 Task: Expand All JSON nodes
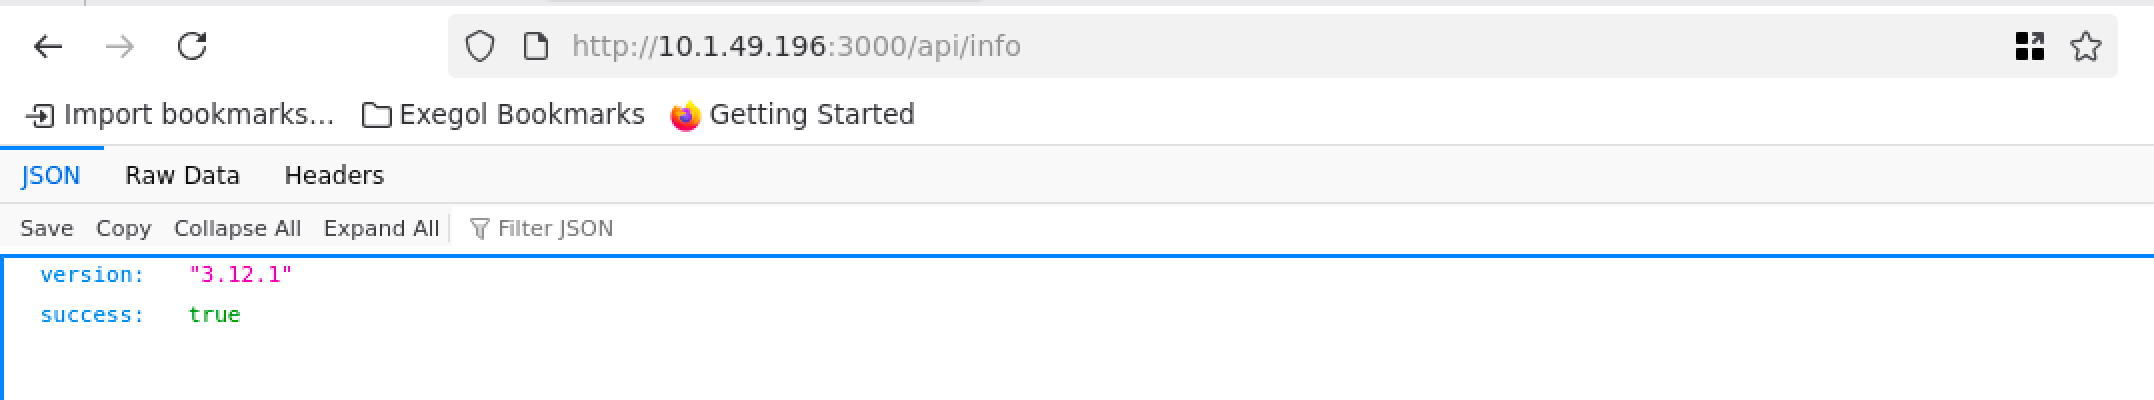381,229
